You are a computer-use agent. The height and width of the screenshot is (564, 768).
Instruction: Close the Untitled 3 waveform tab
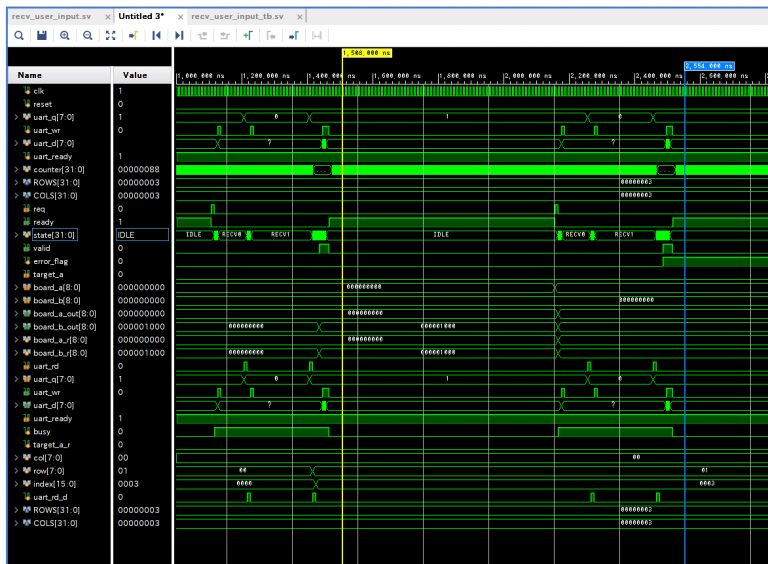tap(179, 17)
